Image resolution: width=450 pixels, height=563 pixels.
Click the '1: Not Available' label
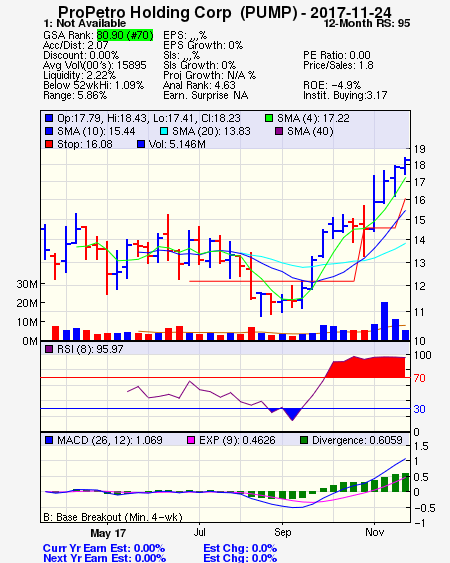(85, 23)
